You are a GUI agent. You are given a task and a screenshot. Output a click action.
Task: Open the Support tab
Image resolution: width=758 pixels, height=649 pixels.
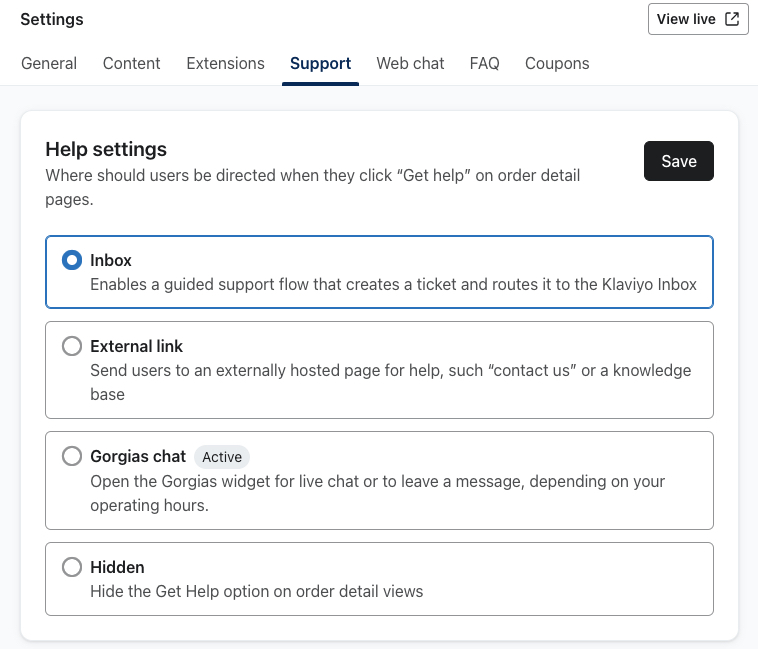coord(321,63)
